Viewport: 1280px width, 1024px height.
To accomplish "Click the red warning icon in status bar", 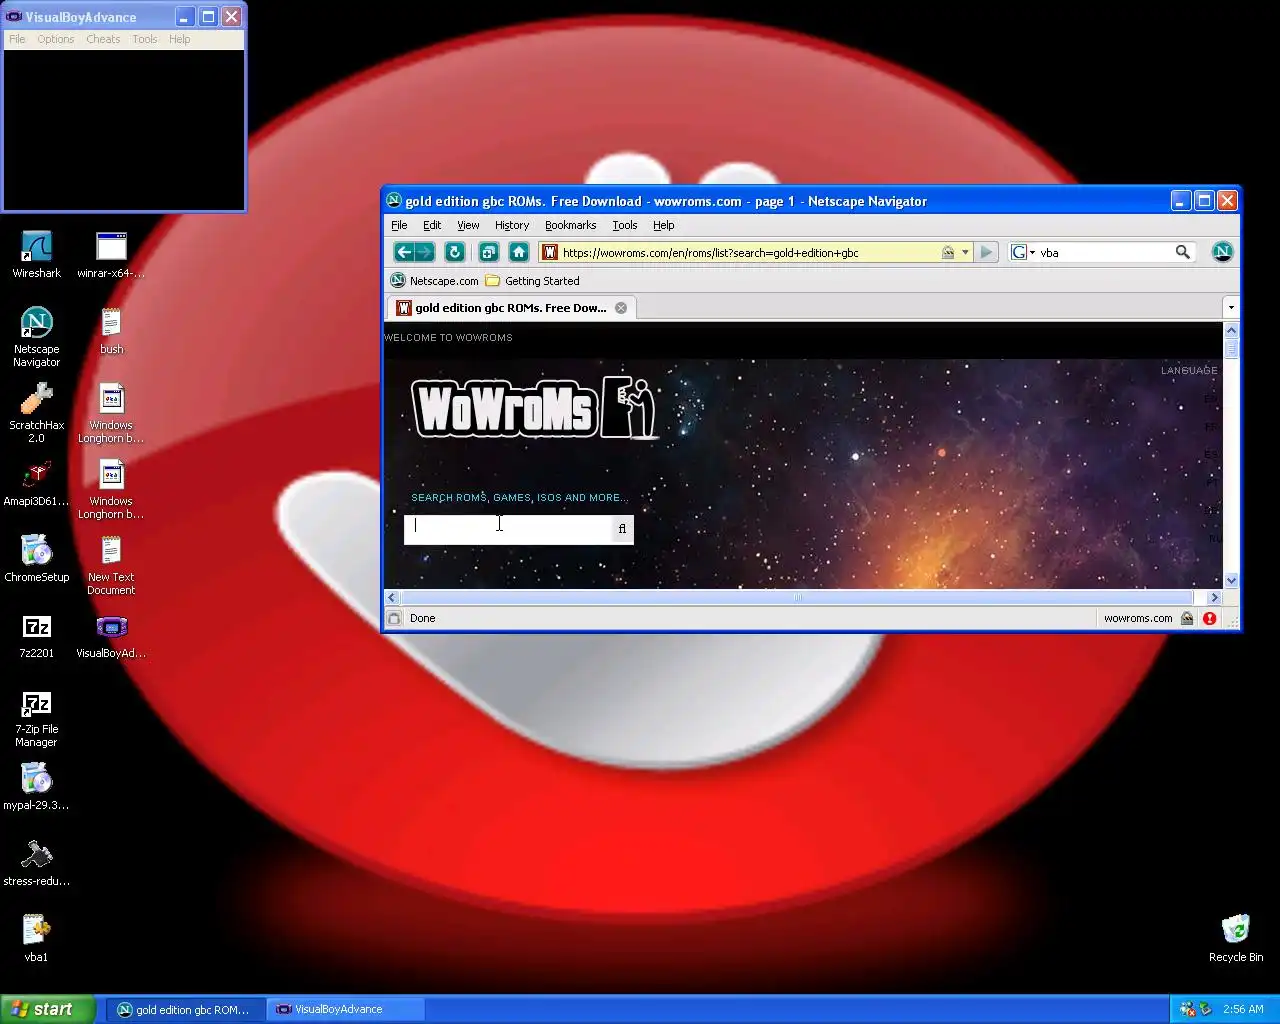I will tap(1209, 618).
